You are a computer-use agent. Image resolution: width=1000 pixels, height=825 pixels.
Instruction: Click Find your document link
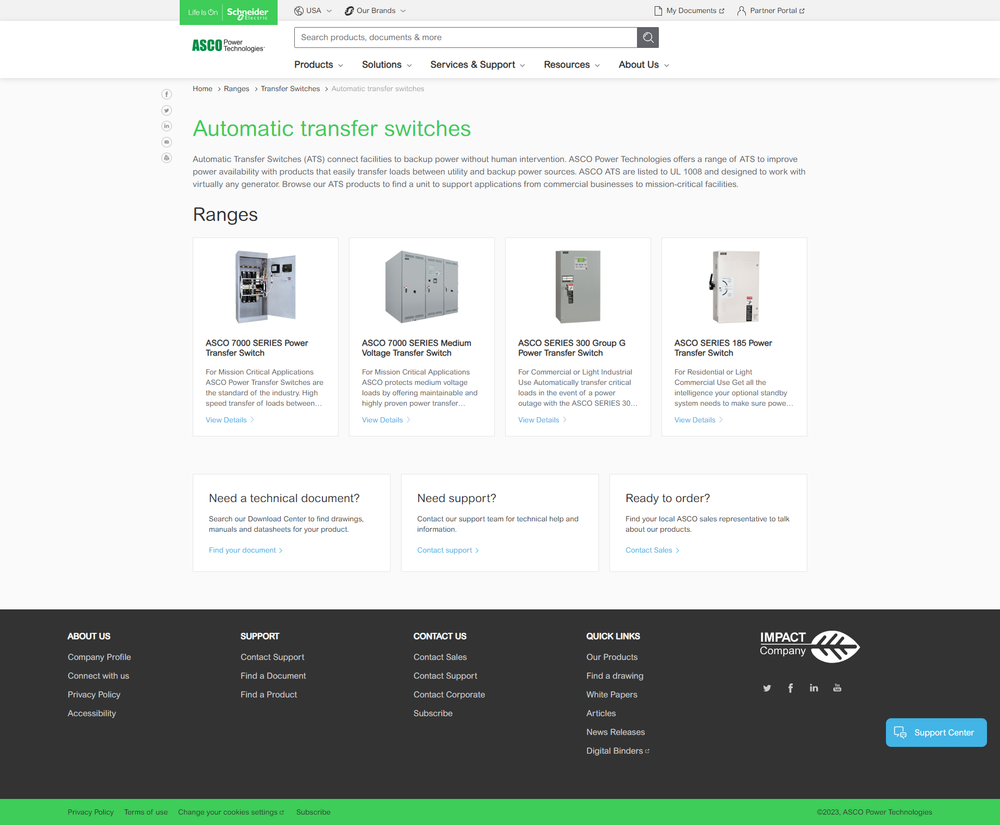click(246, 550)
